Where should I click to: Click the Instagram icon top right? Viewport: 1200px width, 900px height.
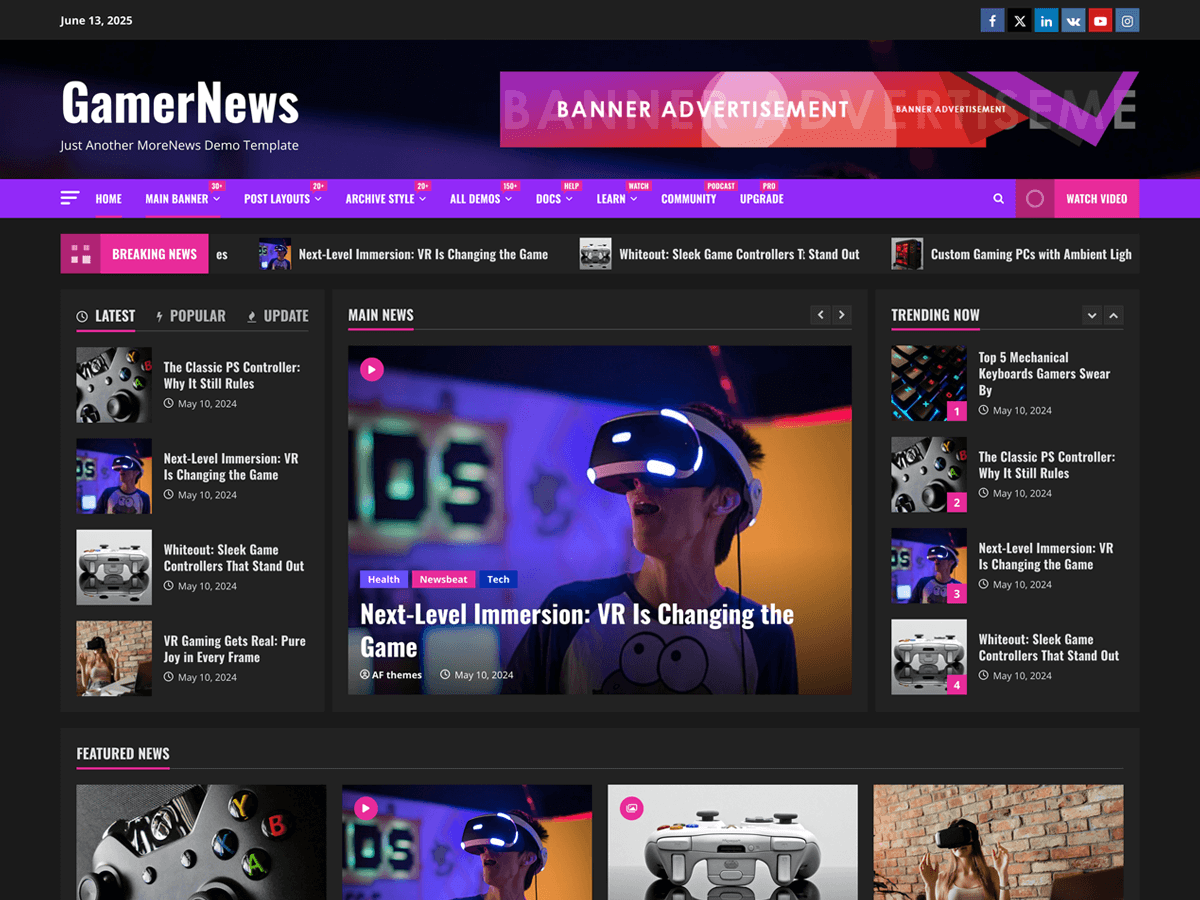(x=1127, y=20)
